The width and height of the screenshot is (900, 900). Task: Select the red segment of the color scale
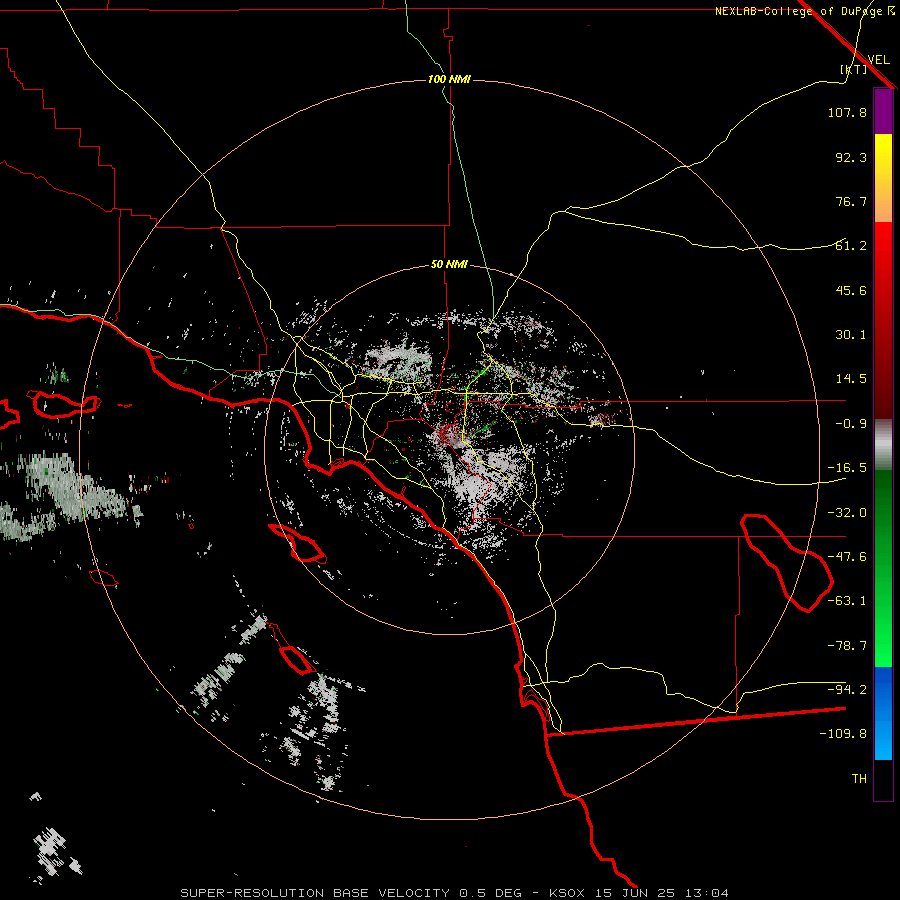[883, 320]
